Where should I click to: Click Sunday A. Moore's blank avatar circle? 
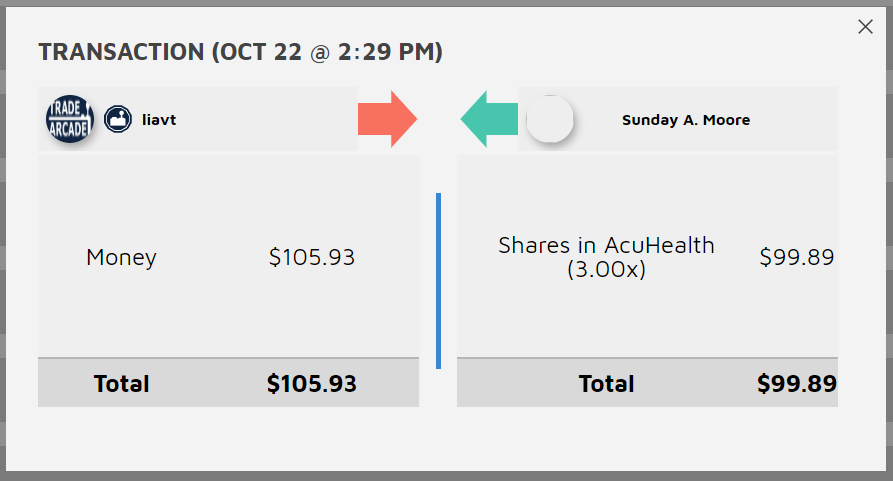(549, 119)
